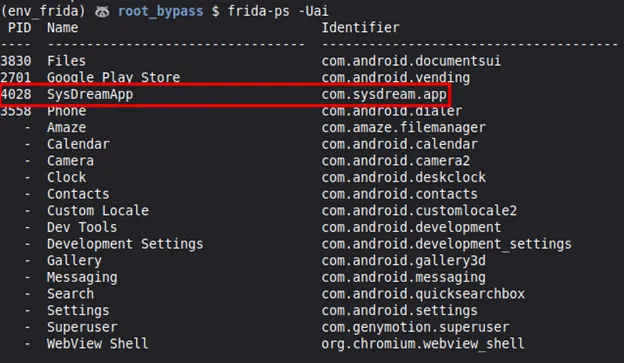The height and width of the screenshot is (363, 624).
Task: Select identifier 'com.android.documentsui'
Action: pos(411,61)
